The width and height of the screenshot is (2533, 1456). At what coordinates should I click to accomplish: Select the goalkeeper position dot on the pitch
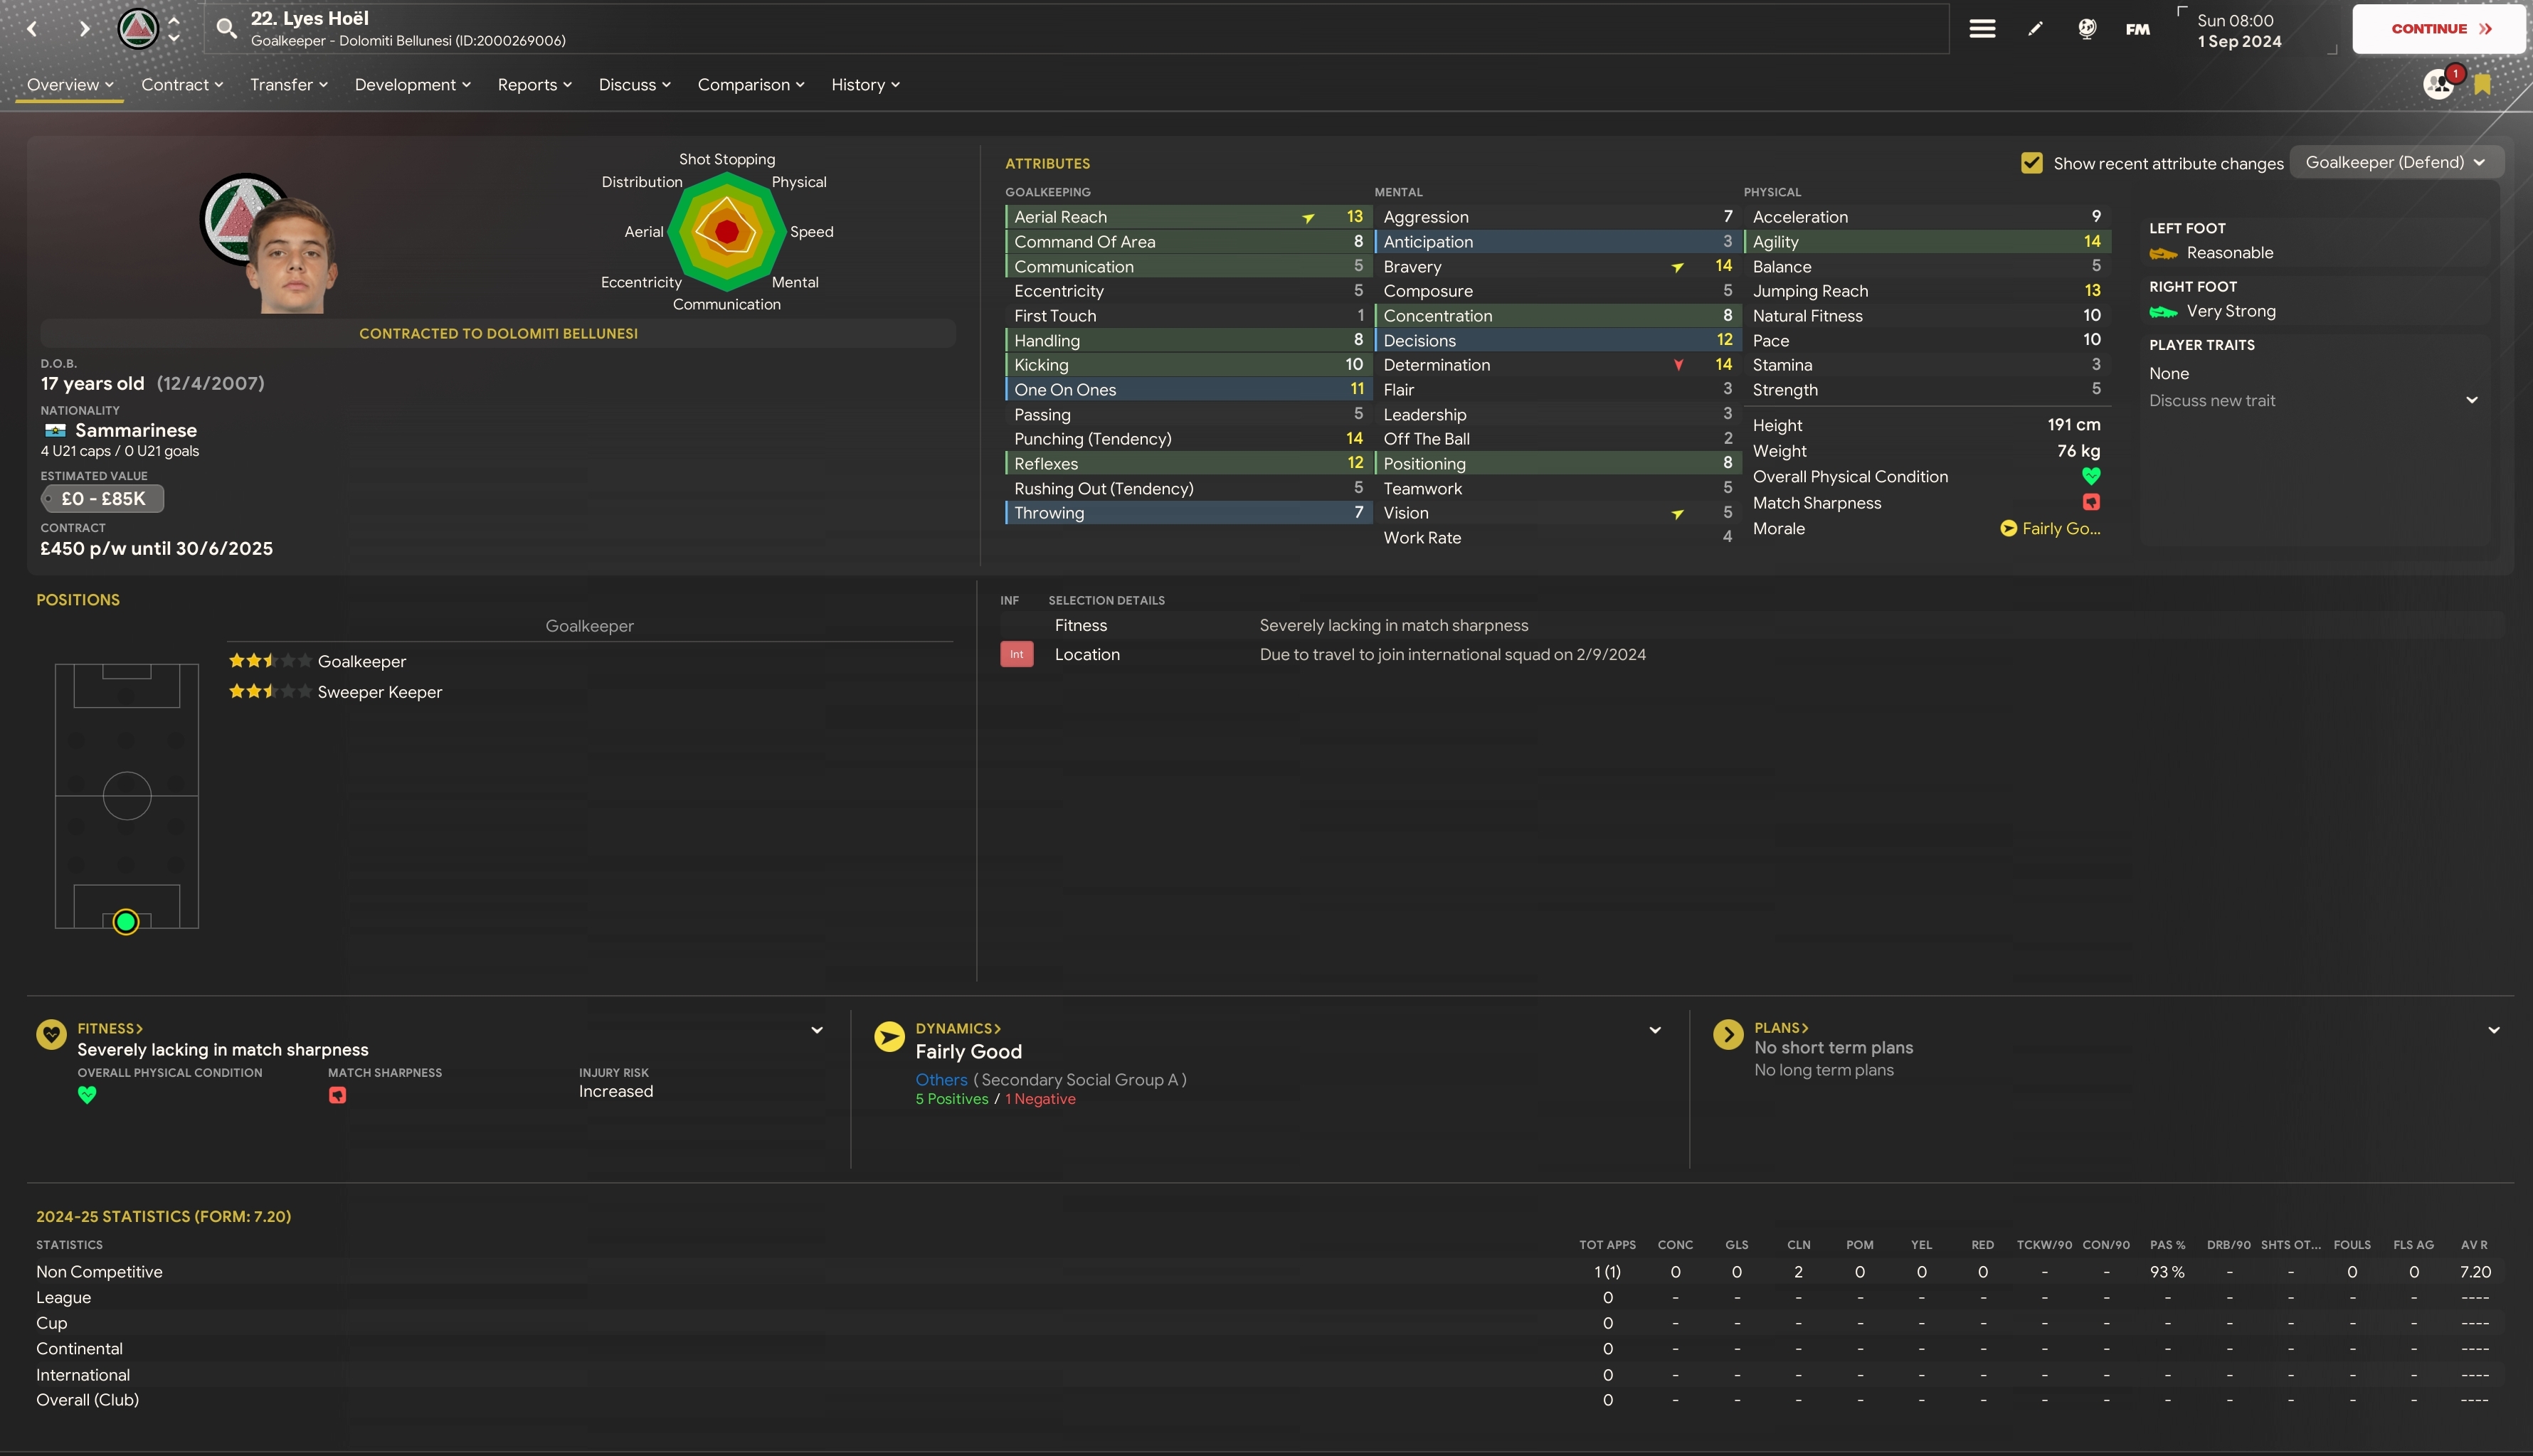[x=126, y=921]
